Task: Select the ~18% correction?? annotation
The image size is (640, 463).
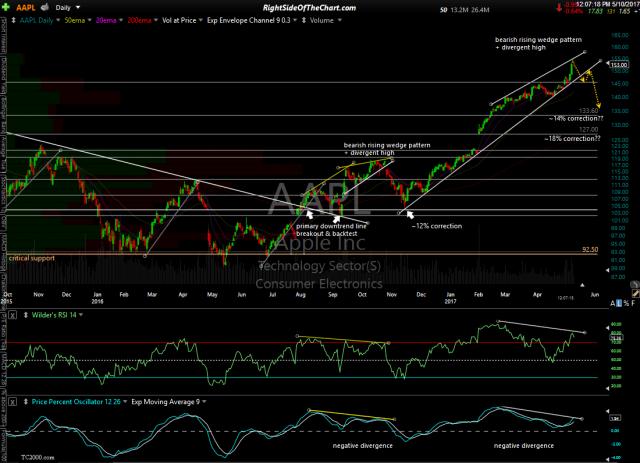Action: coord(572,138)
